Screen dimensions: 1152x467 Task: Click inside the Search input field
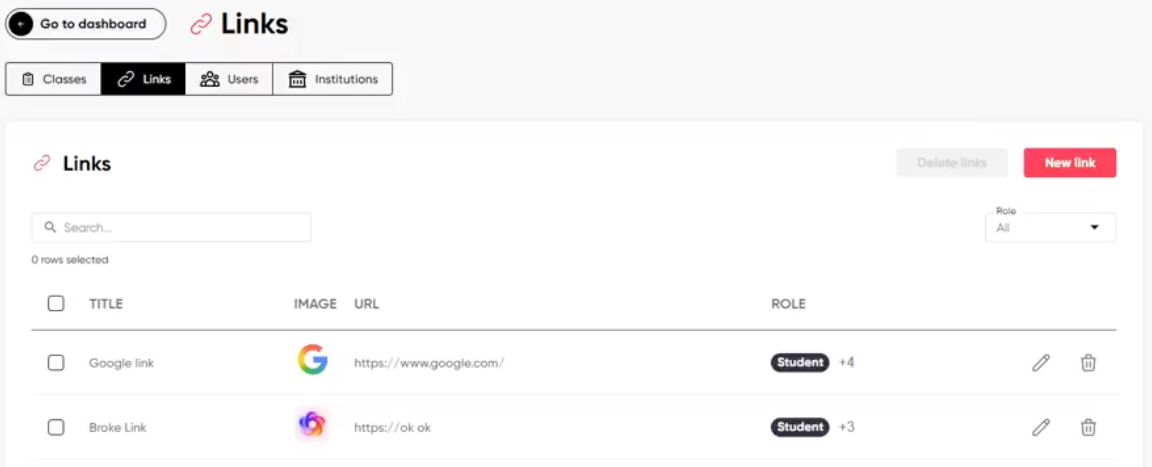tap(171, 228)
